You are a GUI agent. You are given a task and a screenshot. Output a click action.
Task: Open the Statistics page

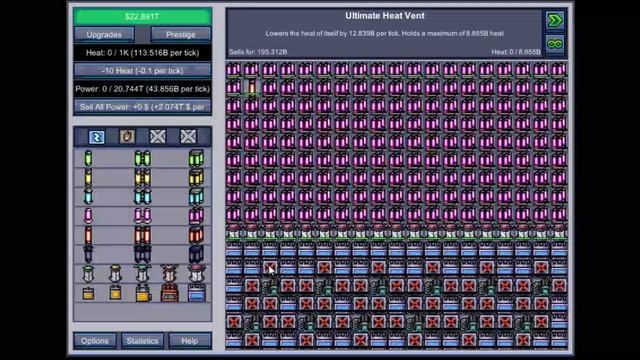coord(142,341)
